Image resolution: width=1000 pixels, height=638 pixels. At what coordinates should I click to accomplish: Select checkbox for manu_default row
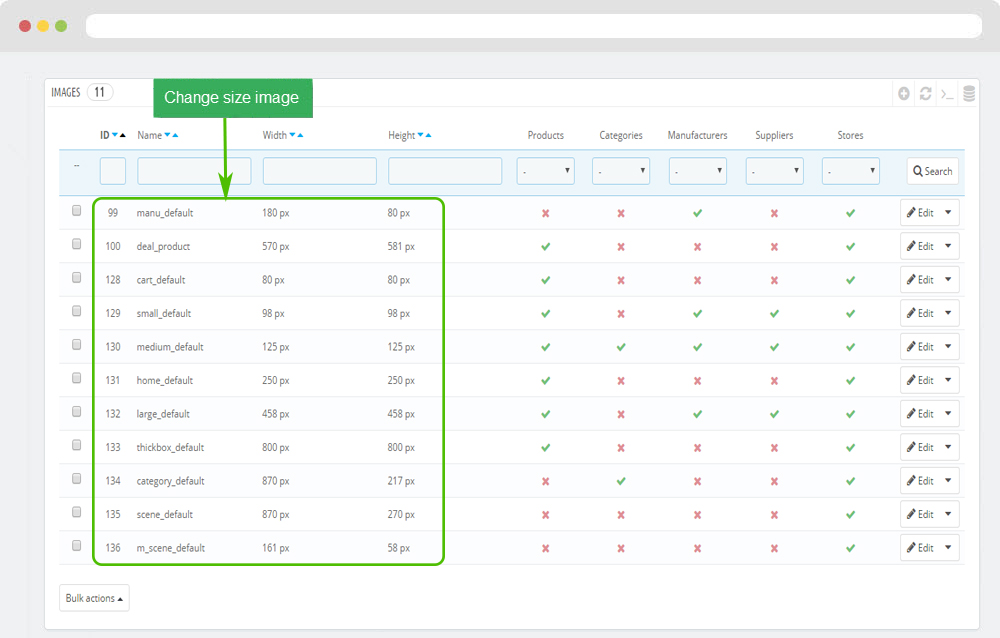[x=77, y=211]
